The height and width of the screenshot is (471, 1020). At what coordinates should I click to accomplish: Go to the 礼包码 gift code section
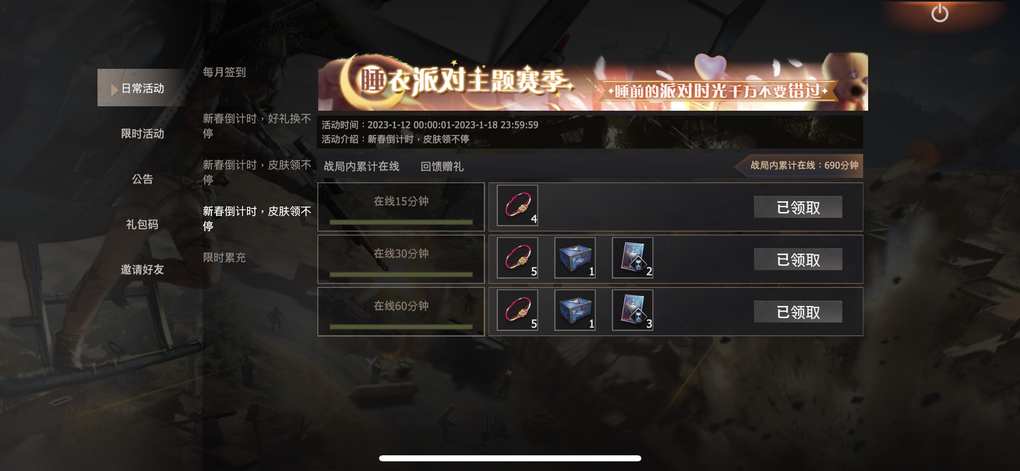click(x=142, y=224)
